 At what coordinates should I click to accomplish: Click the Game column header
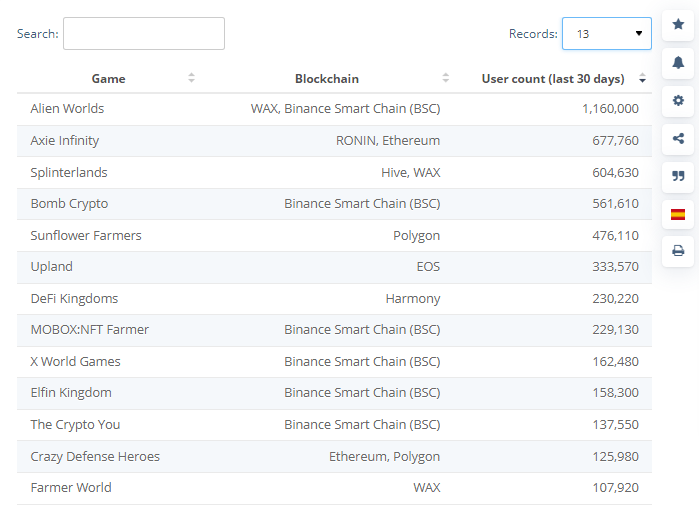coord(108,78)
